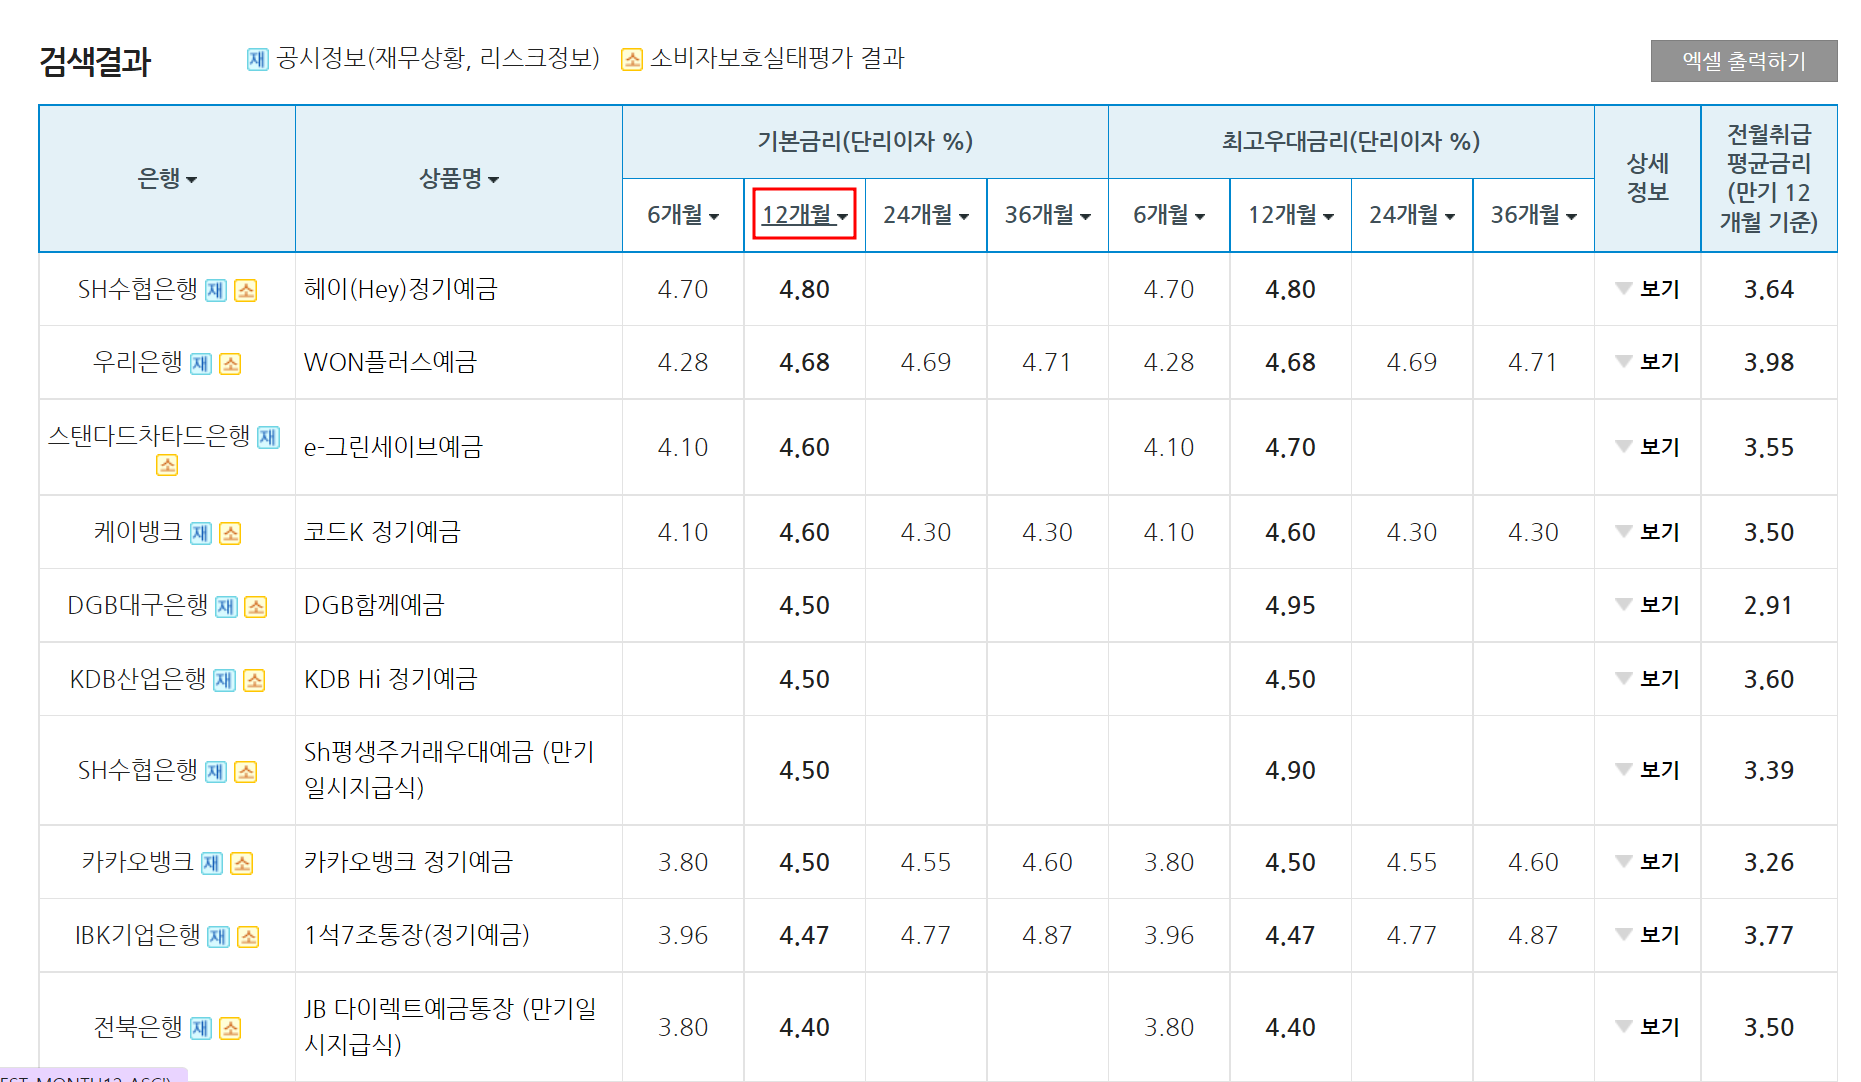The height and width of the screenshot is (1082, 1861).
Task: Click 케이뱅크 재 disclosure icon
Action: 201,533
